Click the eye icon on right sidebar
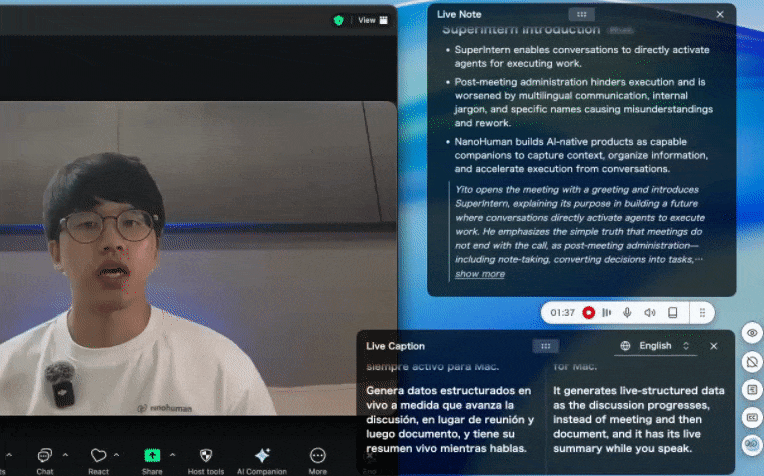 (753, 332)
